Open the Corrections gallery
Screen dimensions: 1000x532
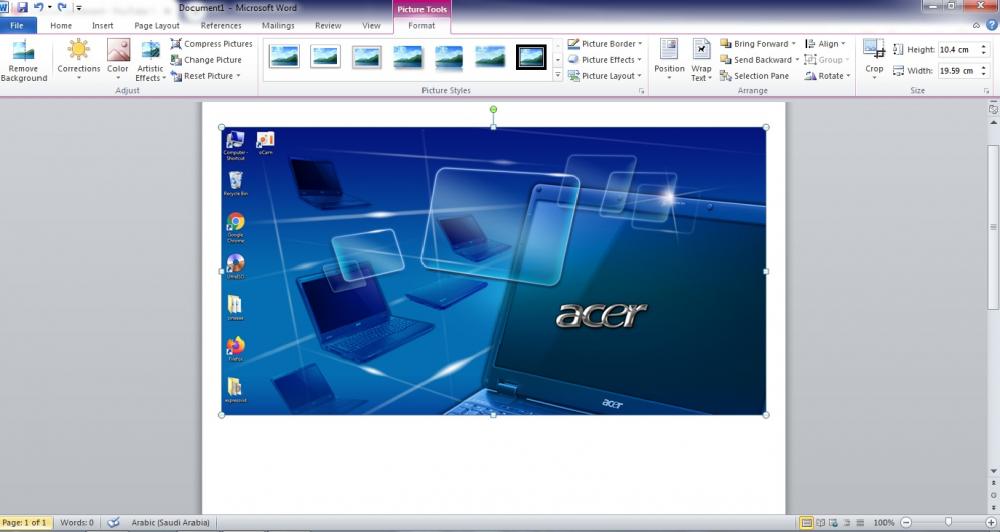(78, 59)
